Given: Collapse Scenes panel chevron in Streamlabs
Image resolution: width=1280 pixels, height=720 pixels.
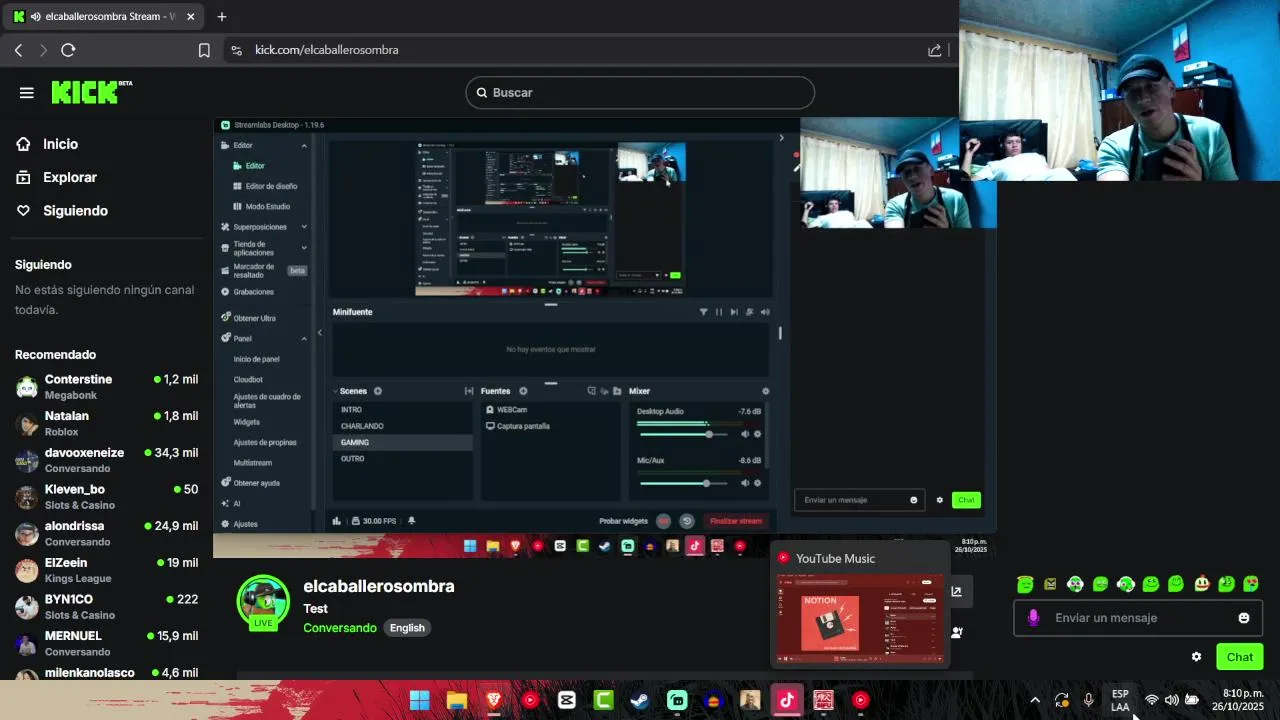Looking at the screenshot, I should [335, 391].
